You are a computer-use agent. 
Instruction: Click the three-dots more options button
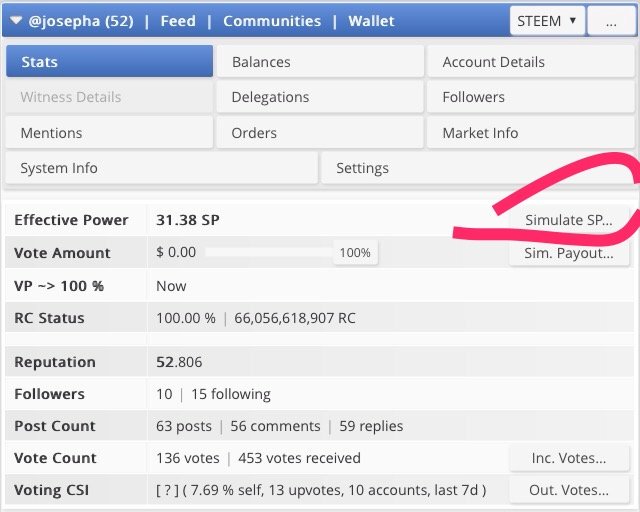point(613,20)
